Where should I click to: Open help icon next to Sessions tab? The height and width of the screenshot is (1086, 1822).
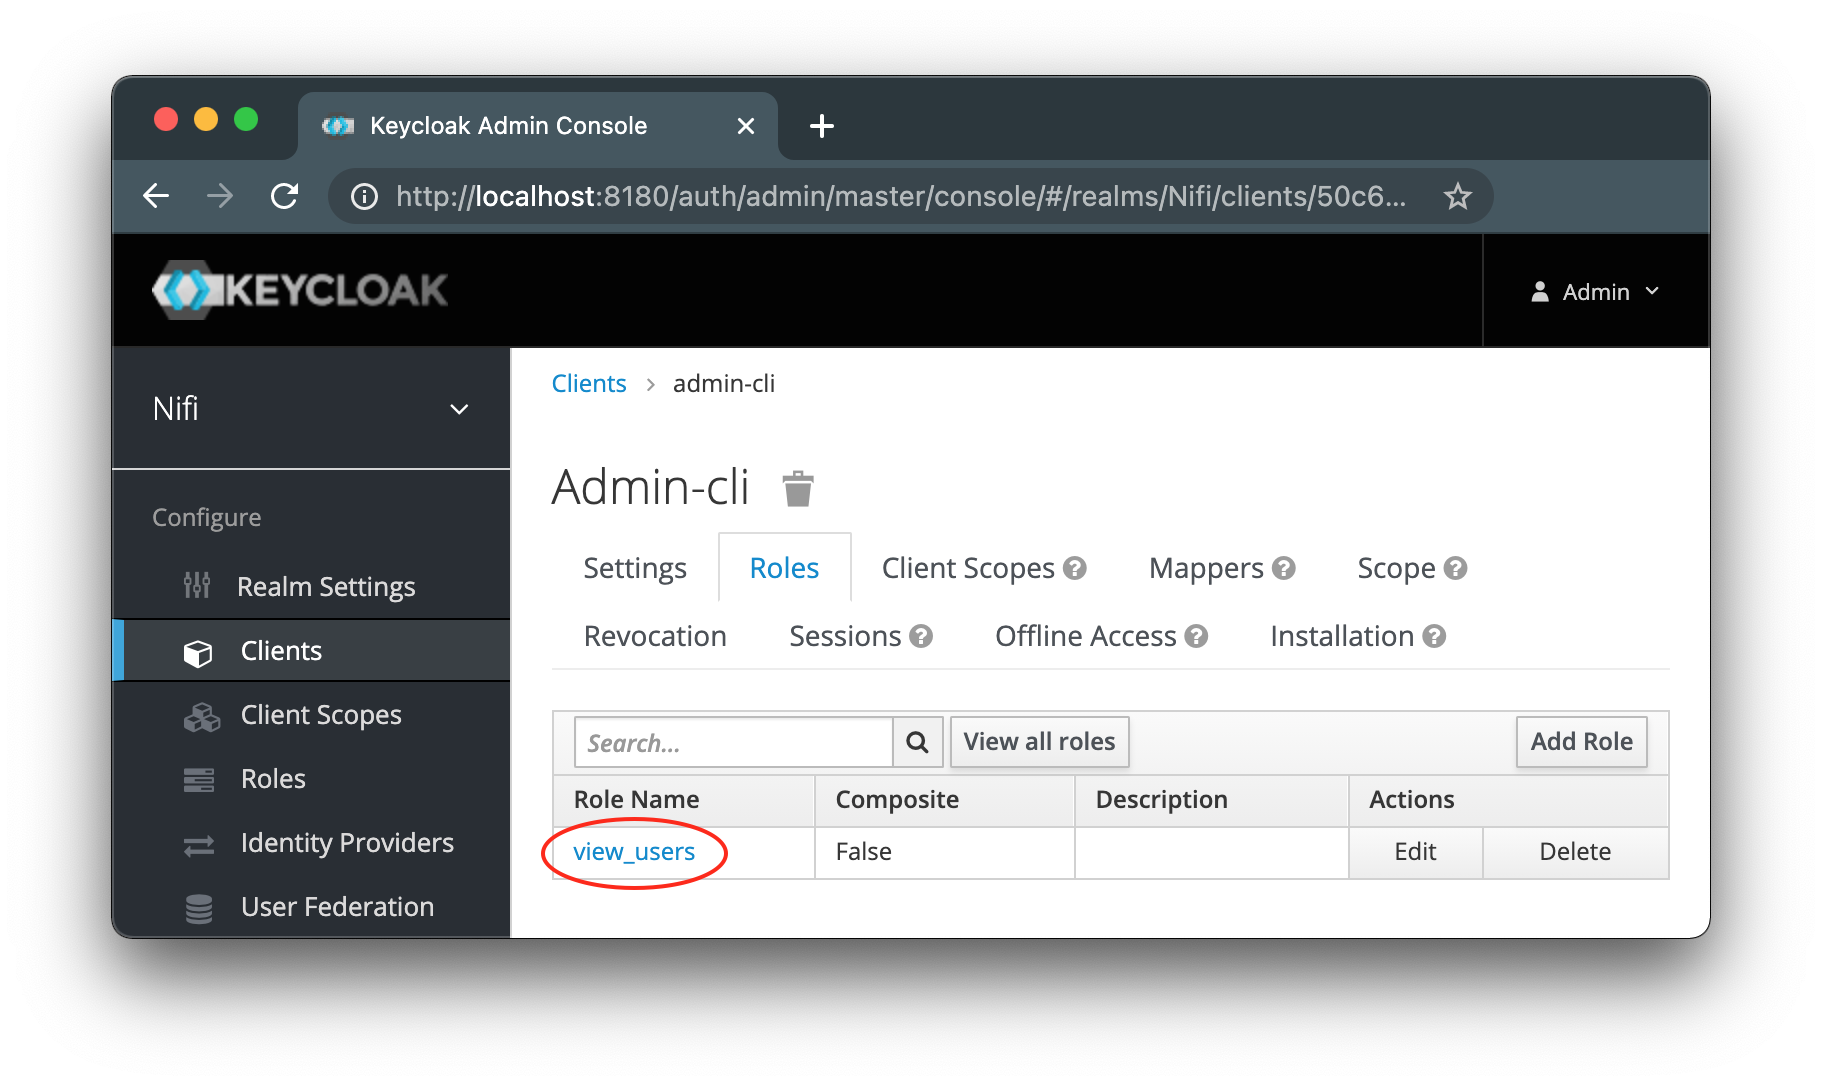click(x=921, y=636)
